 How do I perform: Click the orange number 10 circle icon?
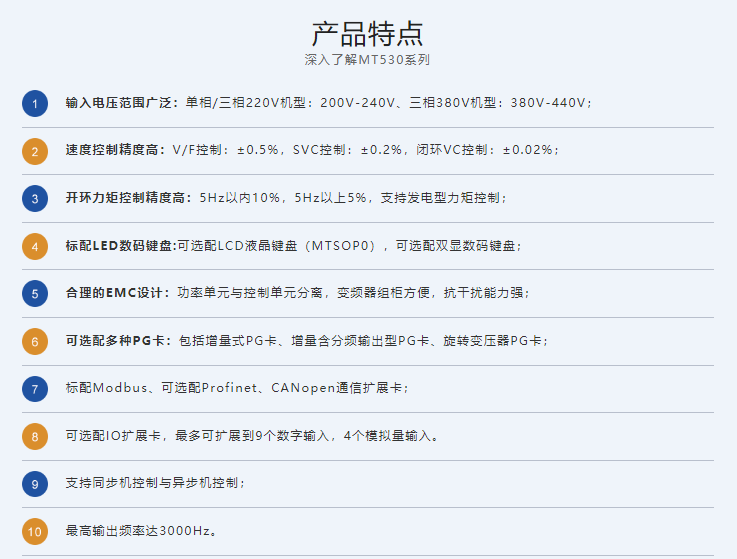(x=35, y=531)
